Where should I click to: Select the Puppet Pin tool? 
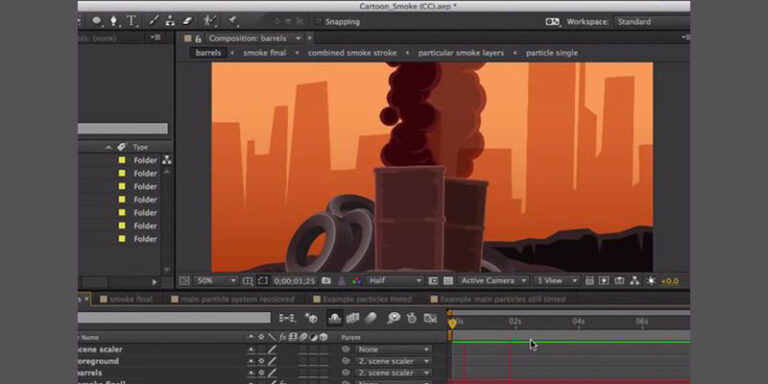coord(233,21)
